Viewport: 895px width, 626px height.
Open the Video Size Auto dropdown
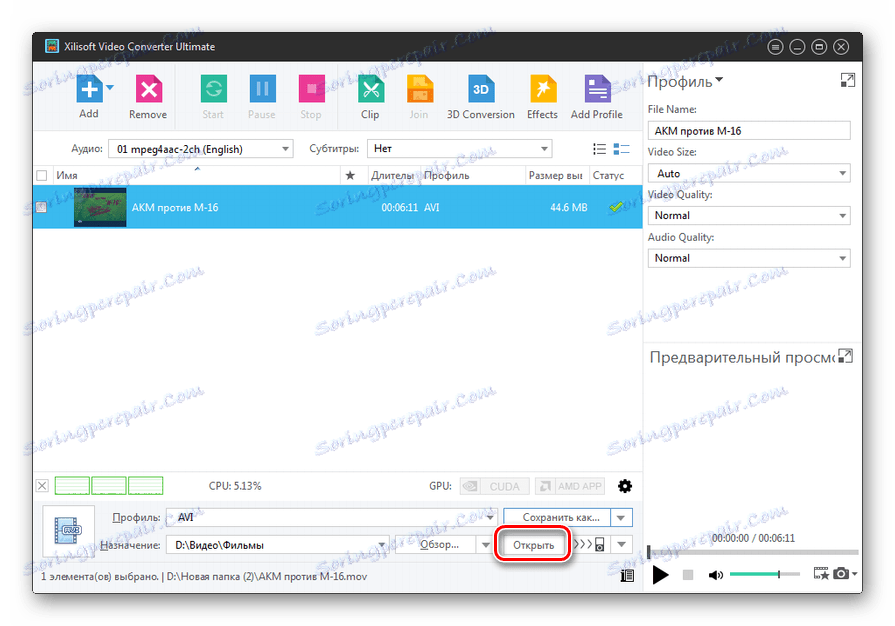coord(749,173)
